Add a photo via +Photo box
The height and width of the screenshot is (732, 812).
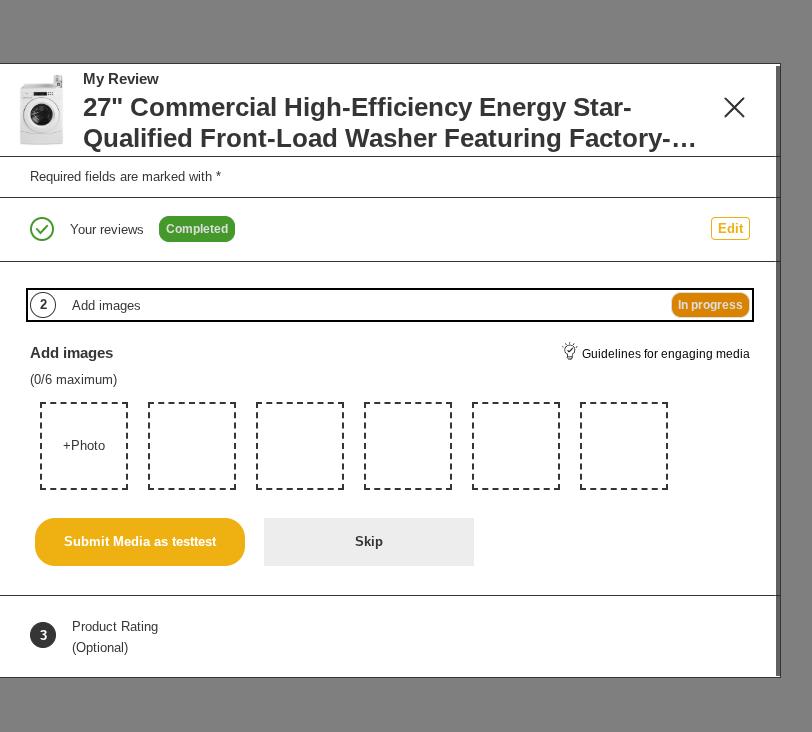84,446
